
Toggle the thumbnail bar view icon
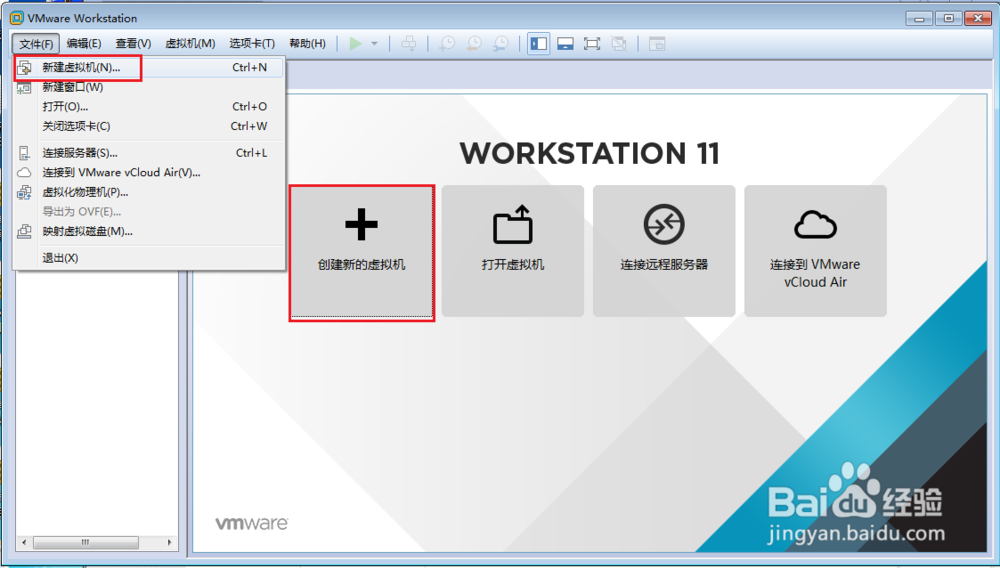(x=565, y=43)
